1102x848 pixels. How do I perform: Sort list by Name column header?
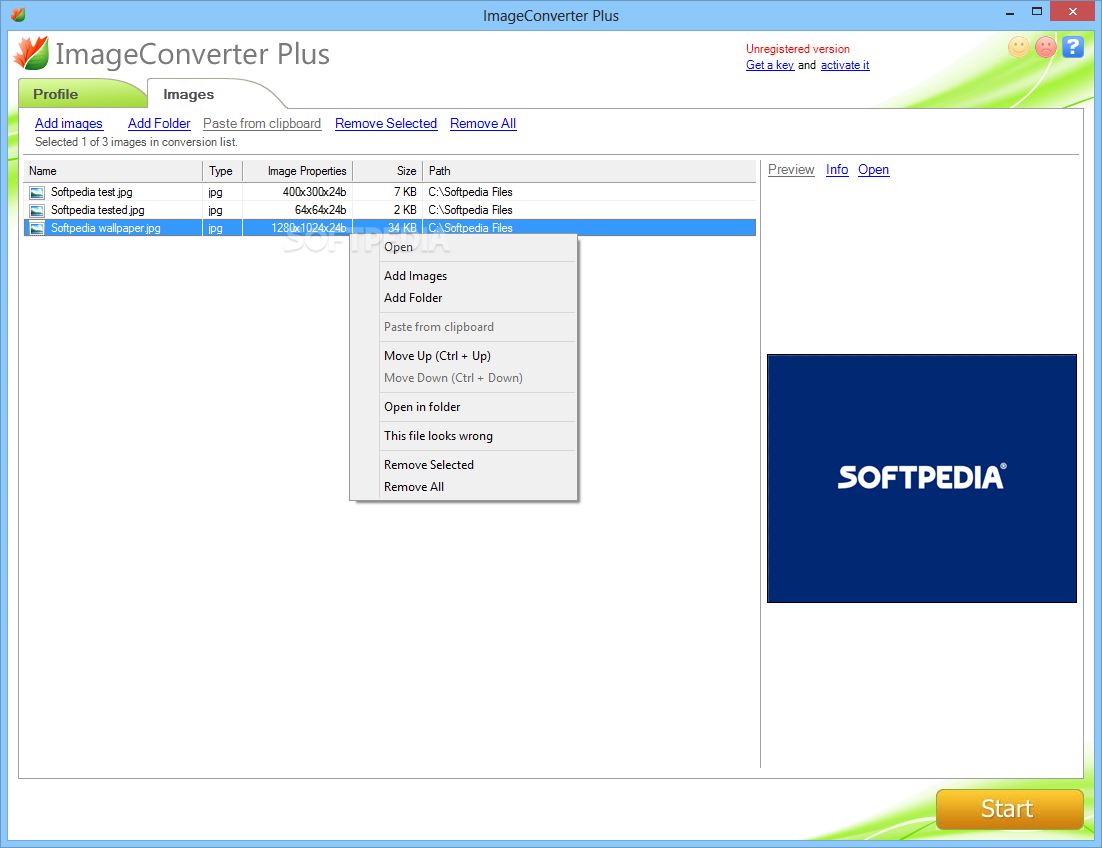pyautogui.click(x=113, y=171)
